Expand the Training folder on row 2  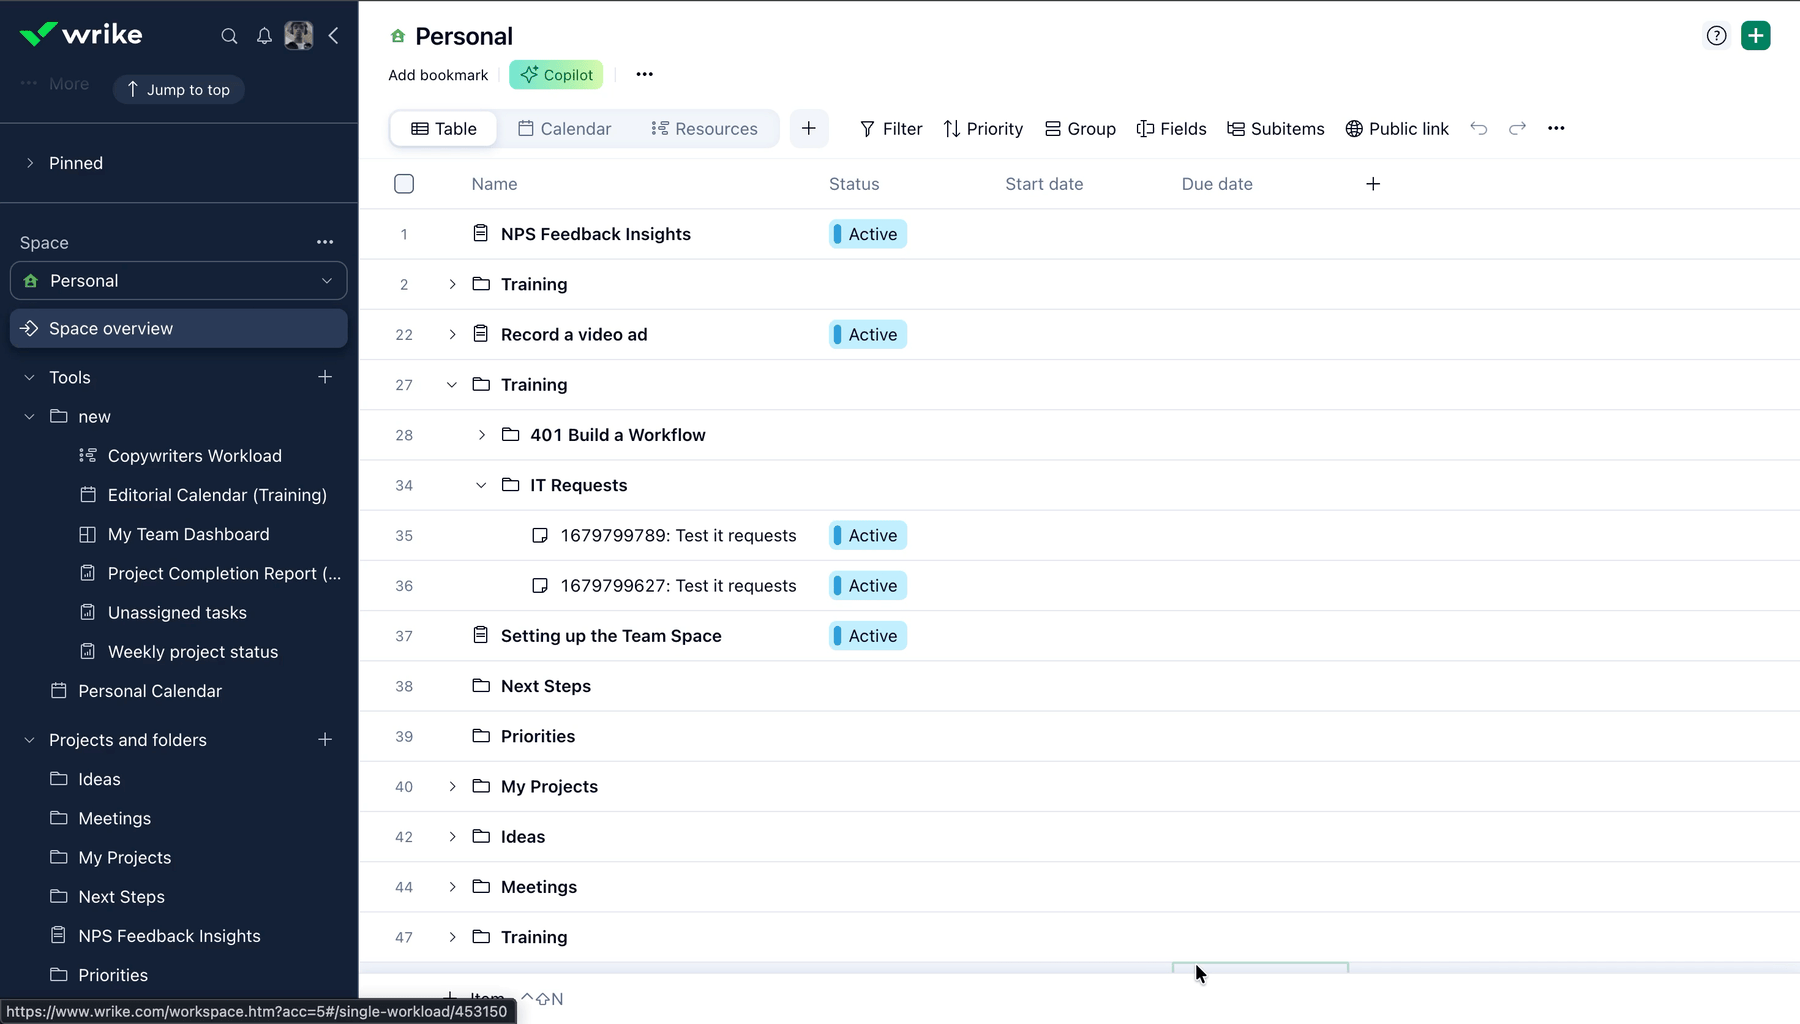click(x=452, y=284)
